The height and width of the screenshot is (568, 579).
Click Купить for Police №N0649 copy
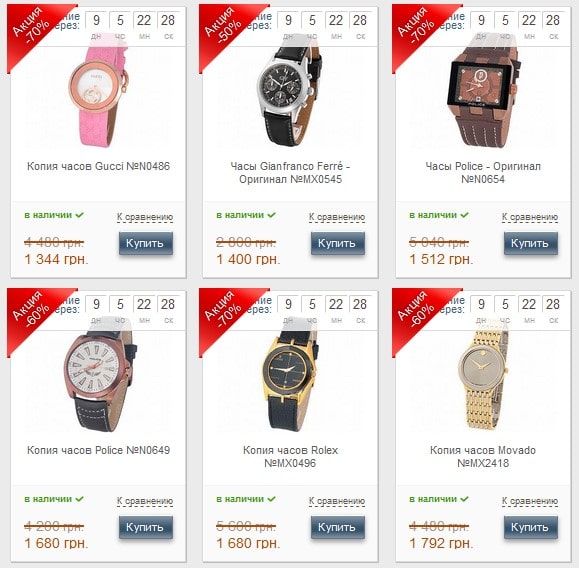146,527
